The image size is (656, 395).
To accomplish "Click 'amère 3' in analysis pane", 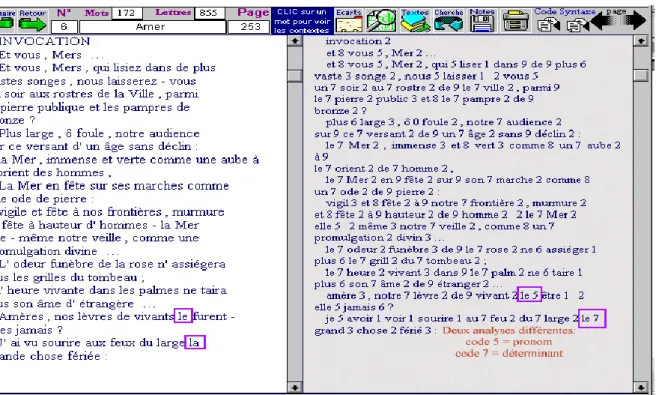I will pos(346,295).
